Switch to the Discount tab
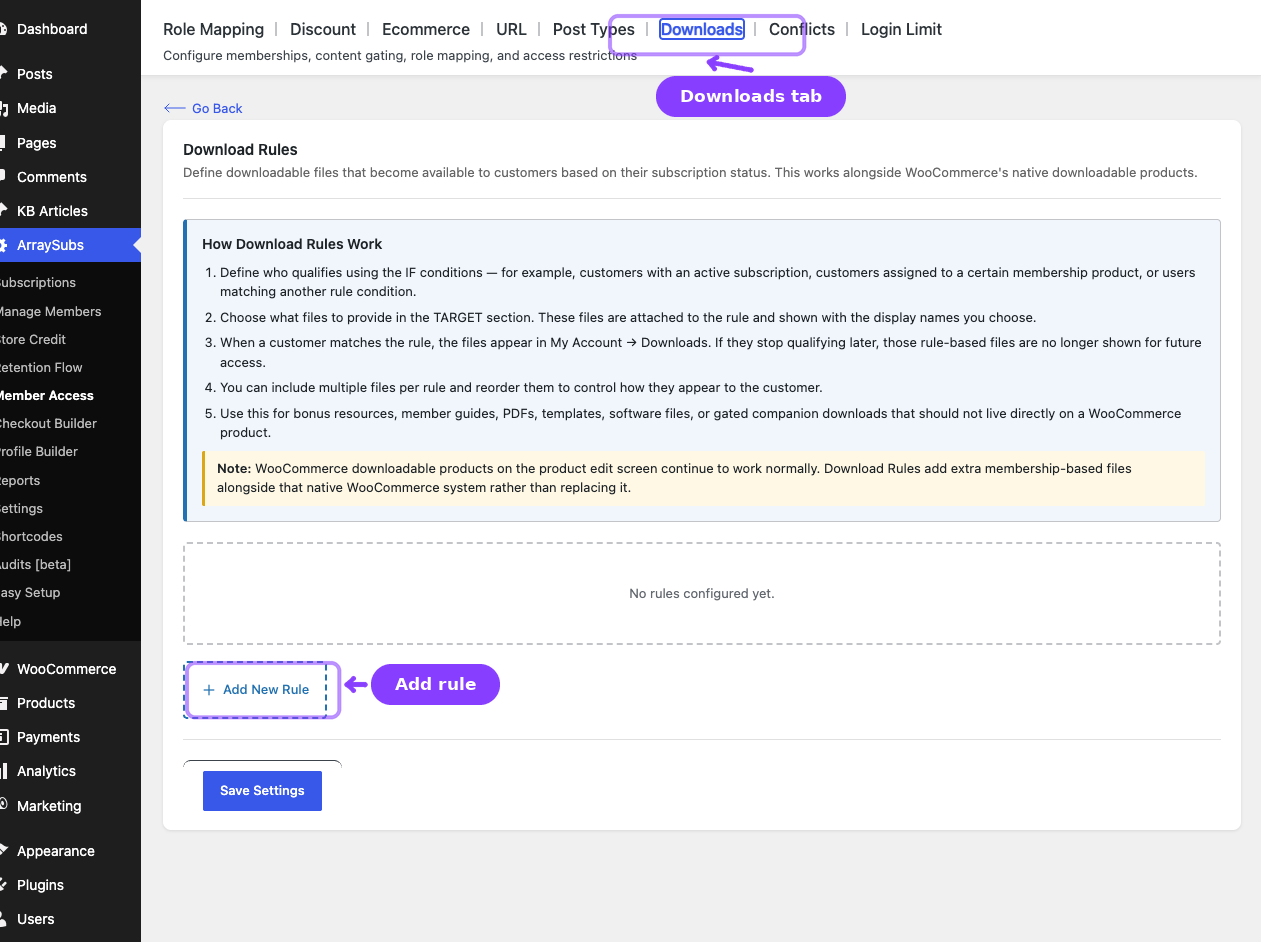This screenshot has width=1261, height=942. 323,29
